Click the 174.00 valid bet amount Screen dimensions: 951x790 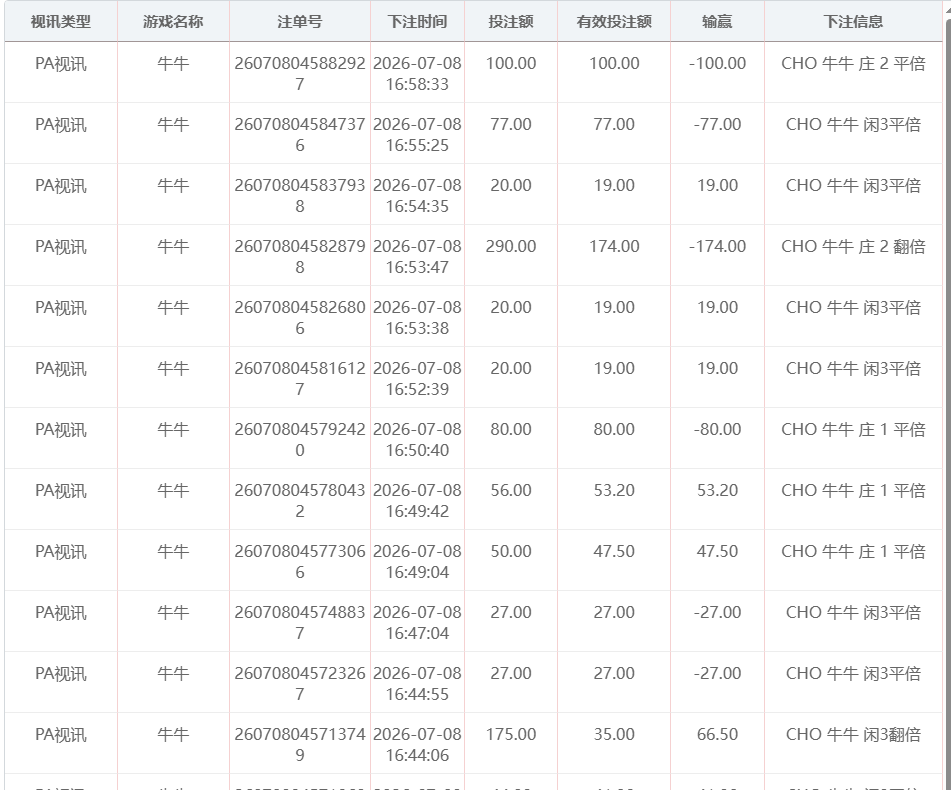[614, 246]
